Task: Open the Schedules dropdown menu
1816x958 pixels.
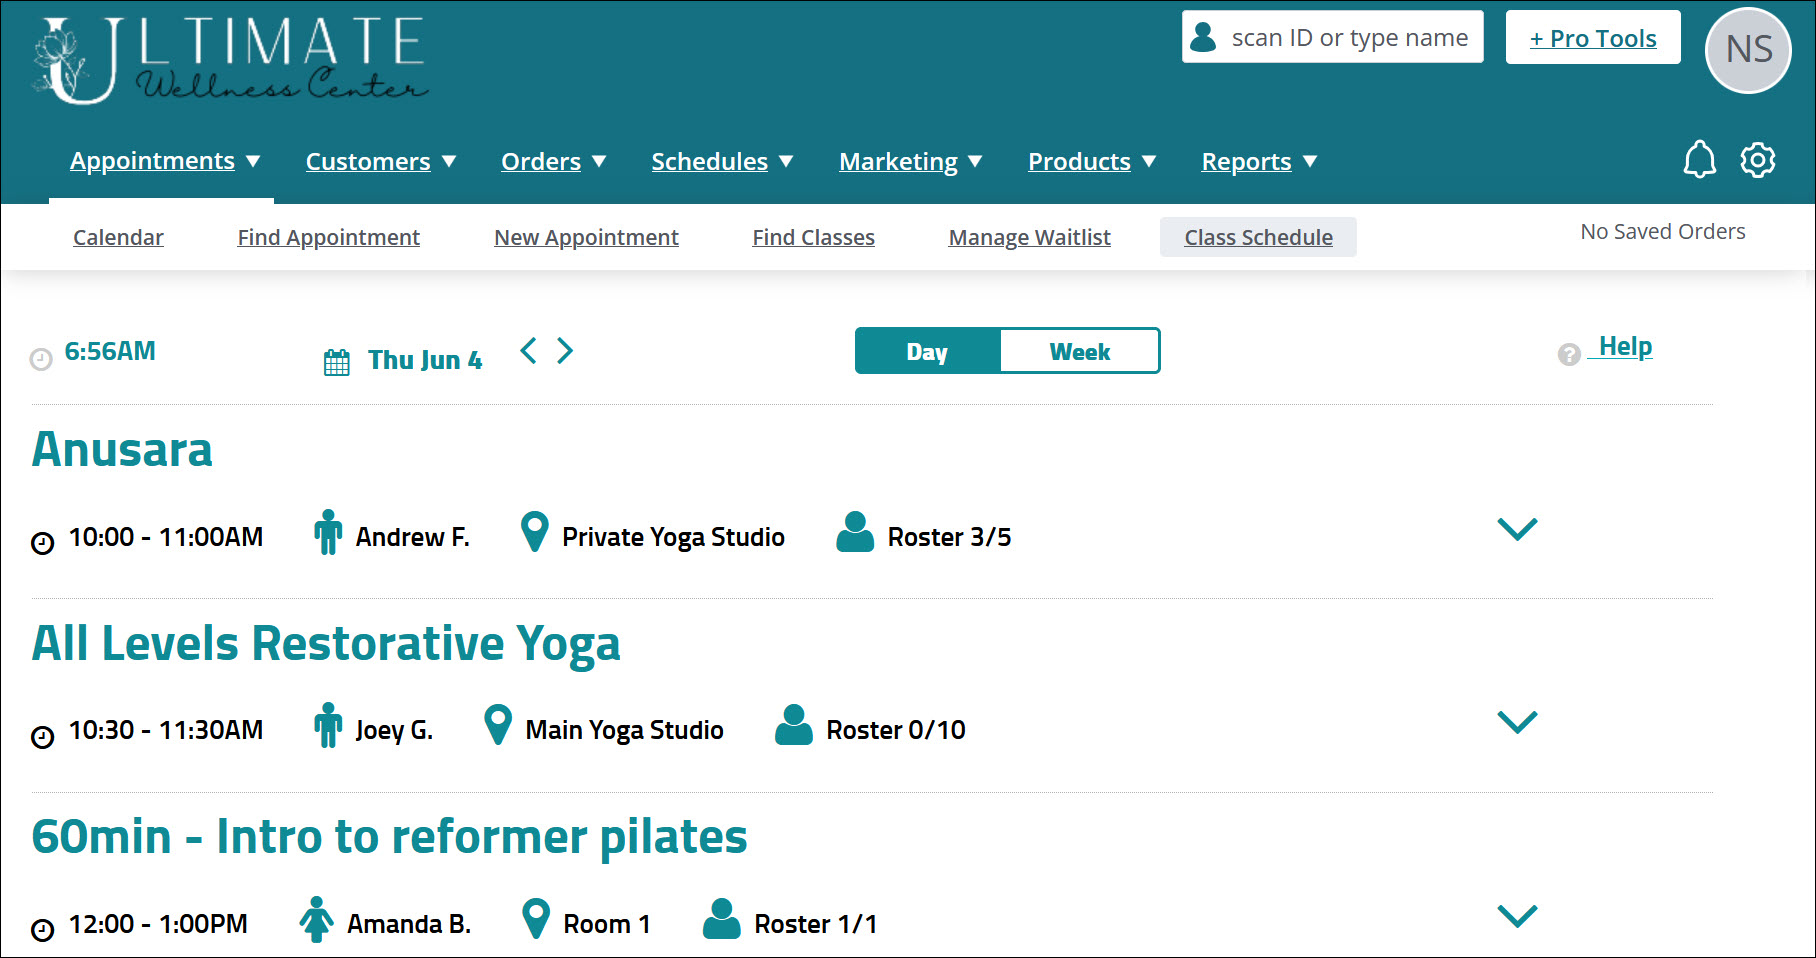Action: click(x=722, y=162)
